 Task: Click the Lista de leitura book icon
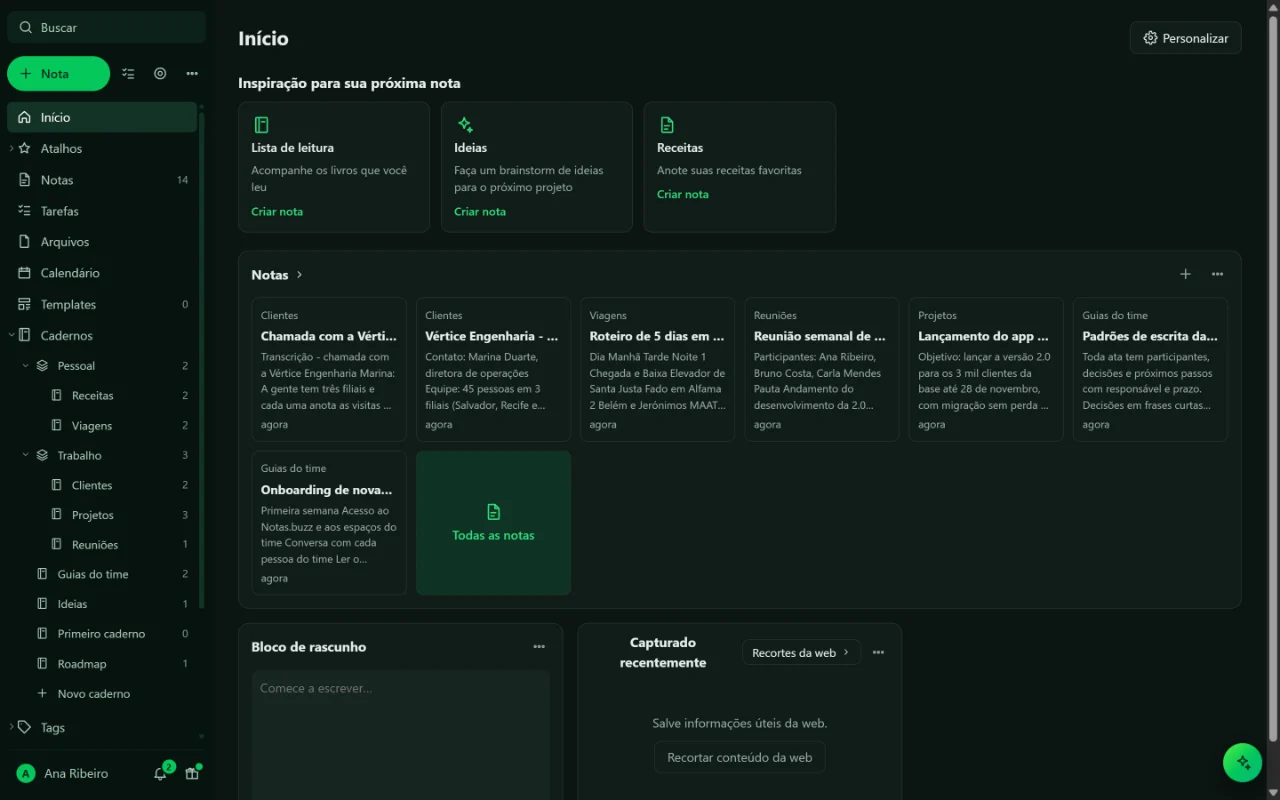(x=261, y=125)
